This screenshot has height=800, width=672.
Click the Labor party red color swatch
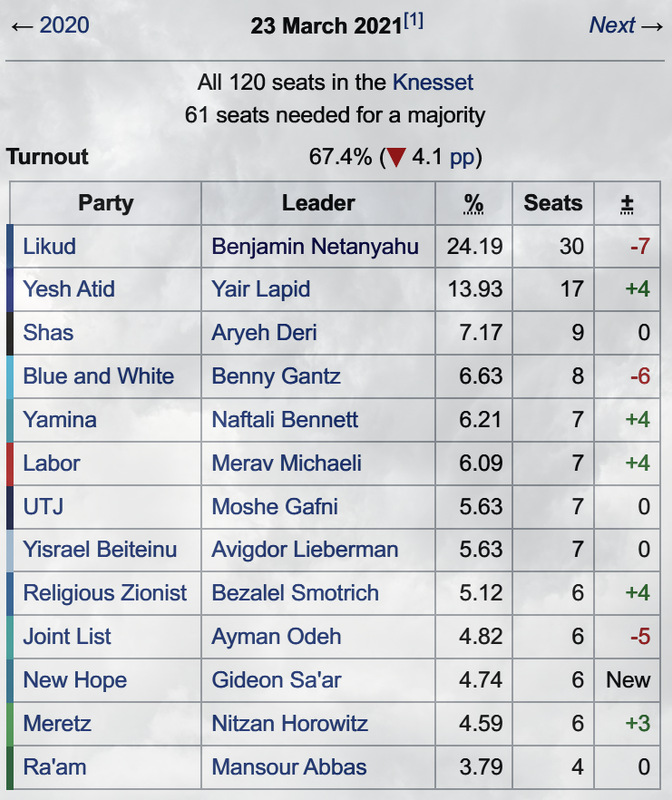pyautogui.click(x=10, y=464)
